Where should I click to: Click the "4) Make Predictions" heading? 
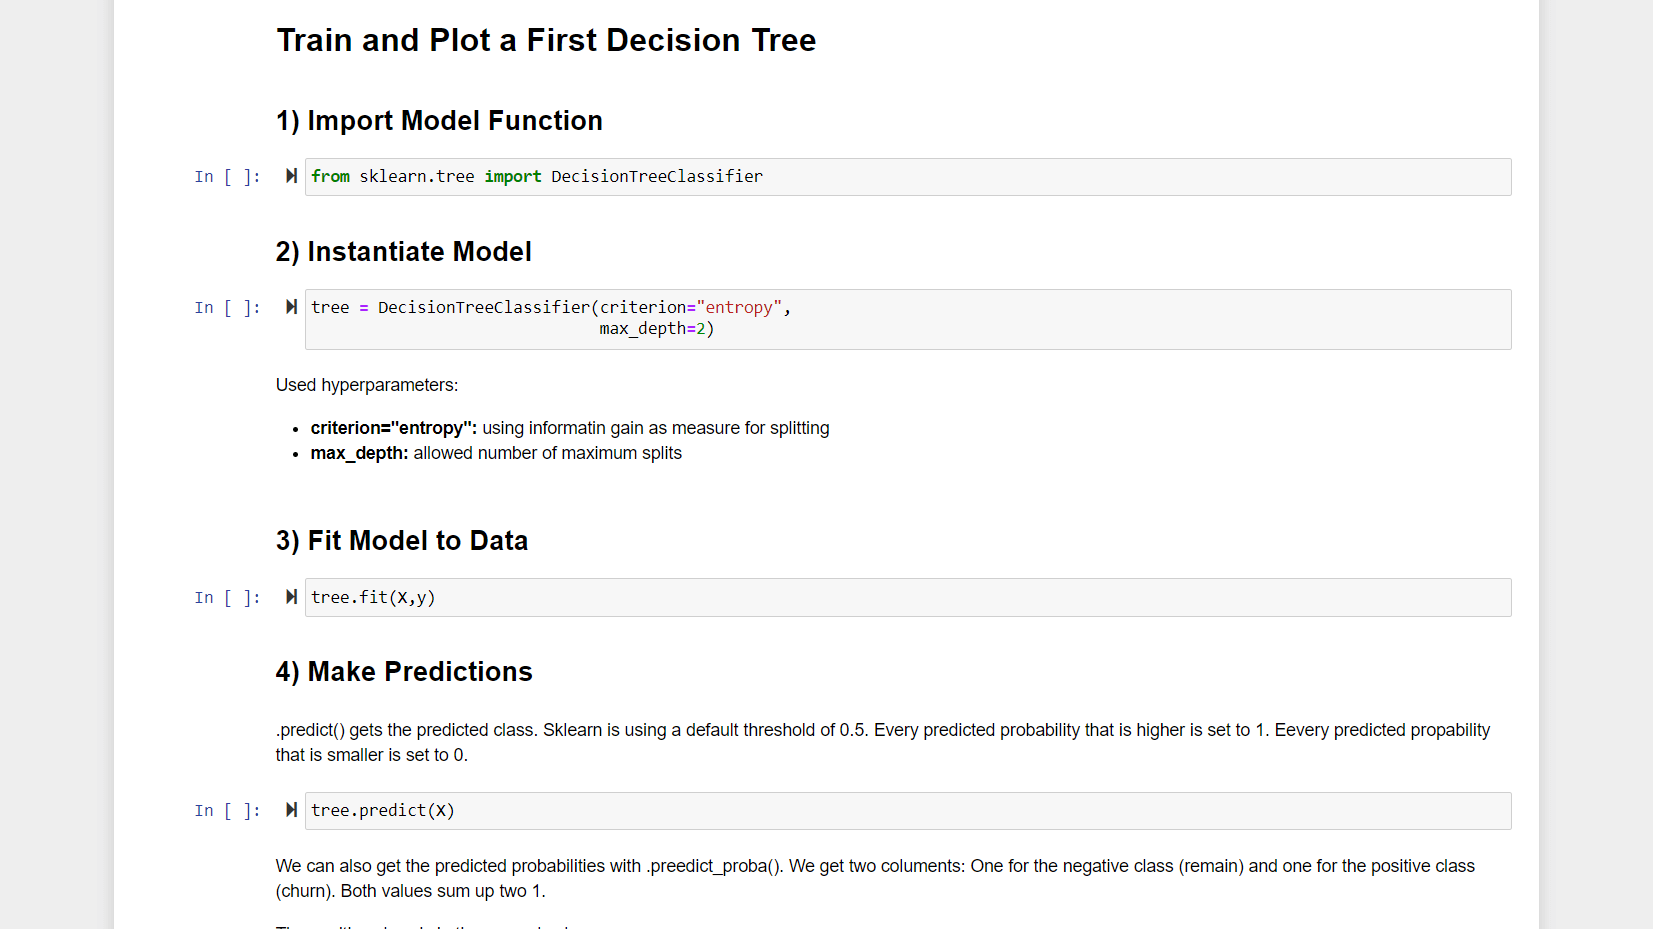[404, 672]
